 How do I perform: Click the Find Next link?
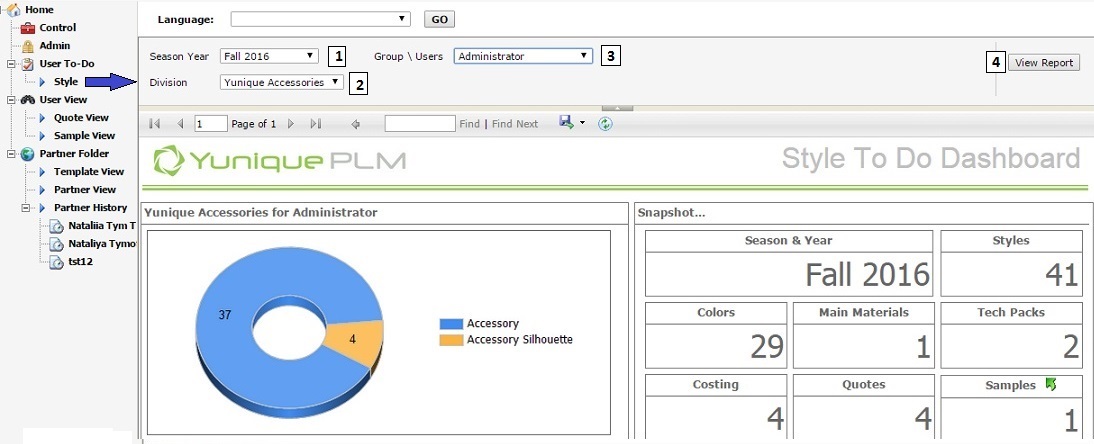click(515, 124)
